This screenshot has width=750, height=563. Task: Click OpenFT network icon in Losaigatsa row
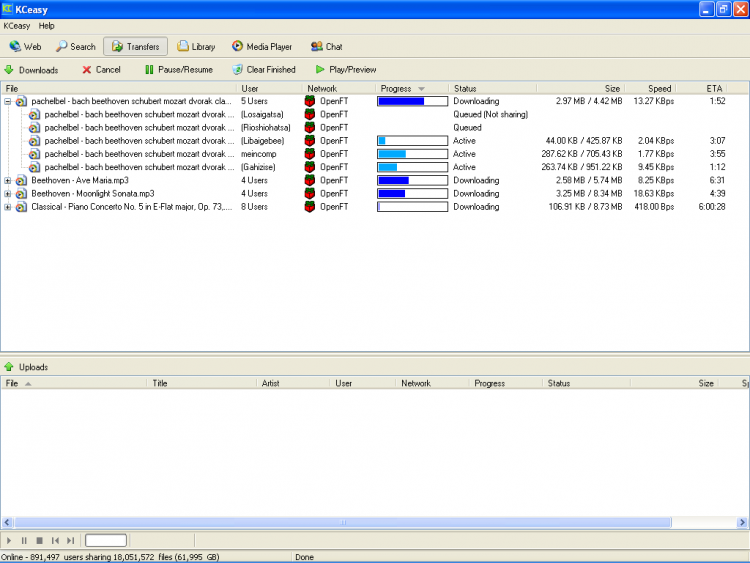coord(310,114)
